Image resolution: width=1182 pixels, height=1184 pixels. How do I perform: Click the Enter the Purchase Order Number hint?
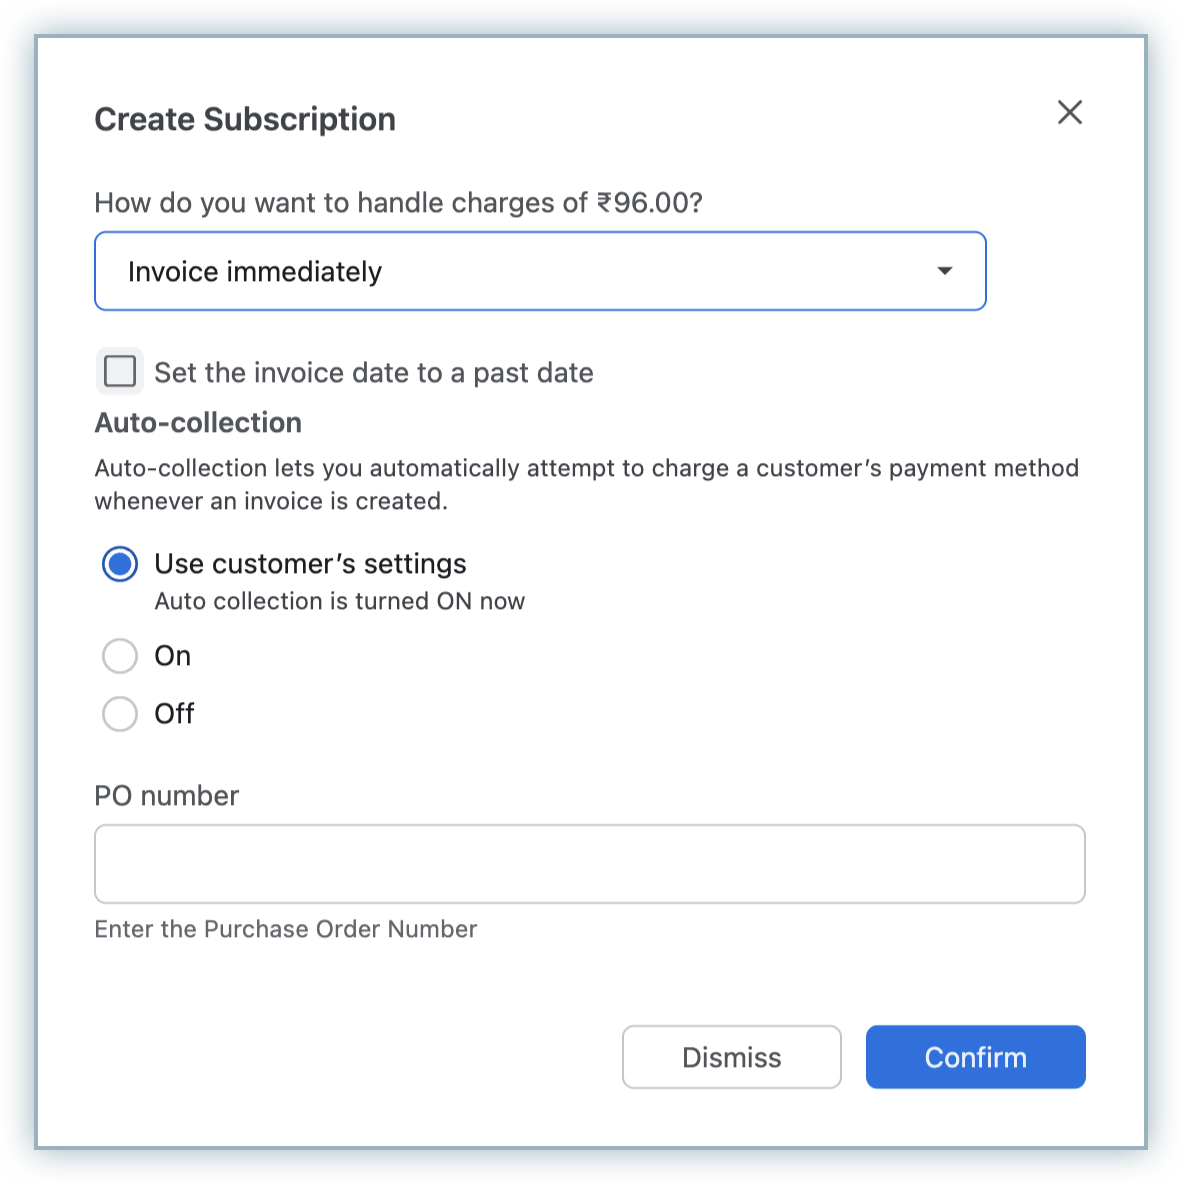click(286, 929)
